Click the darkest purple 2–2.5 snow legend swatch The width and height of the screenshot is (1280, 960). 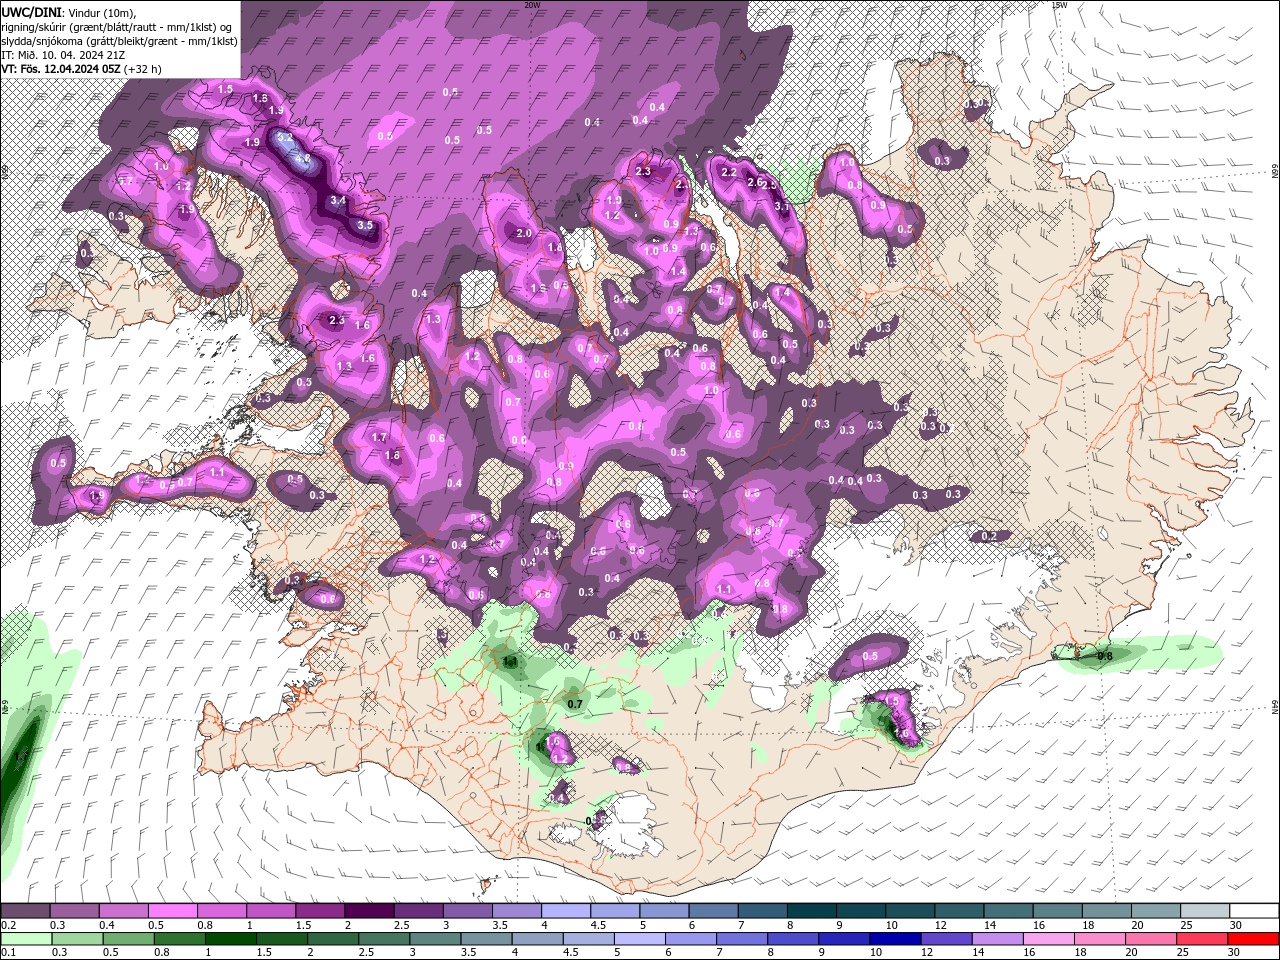click(369, 911)
